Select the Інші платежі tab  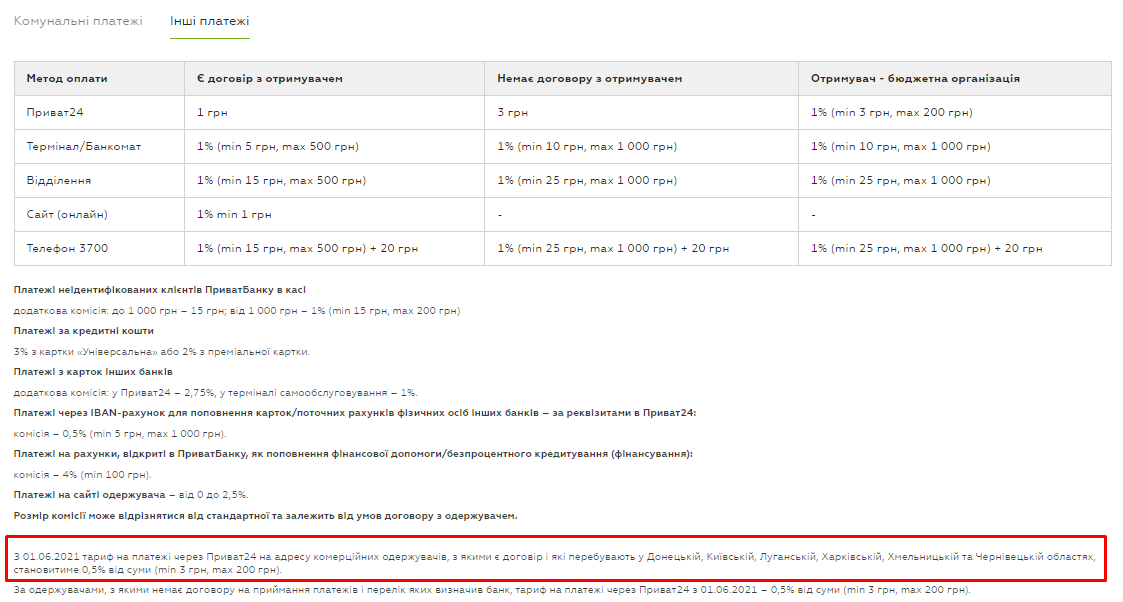209,21
